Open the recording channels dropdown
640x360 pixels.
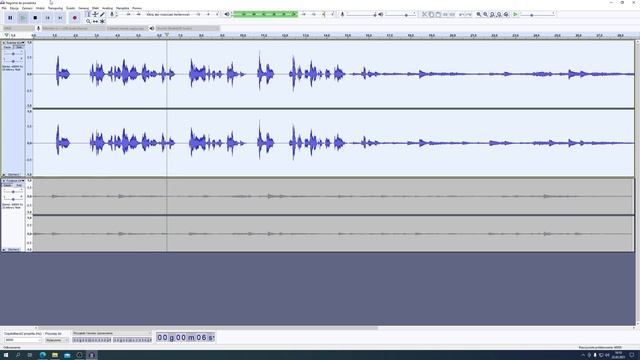(x=127, y=28)
